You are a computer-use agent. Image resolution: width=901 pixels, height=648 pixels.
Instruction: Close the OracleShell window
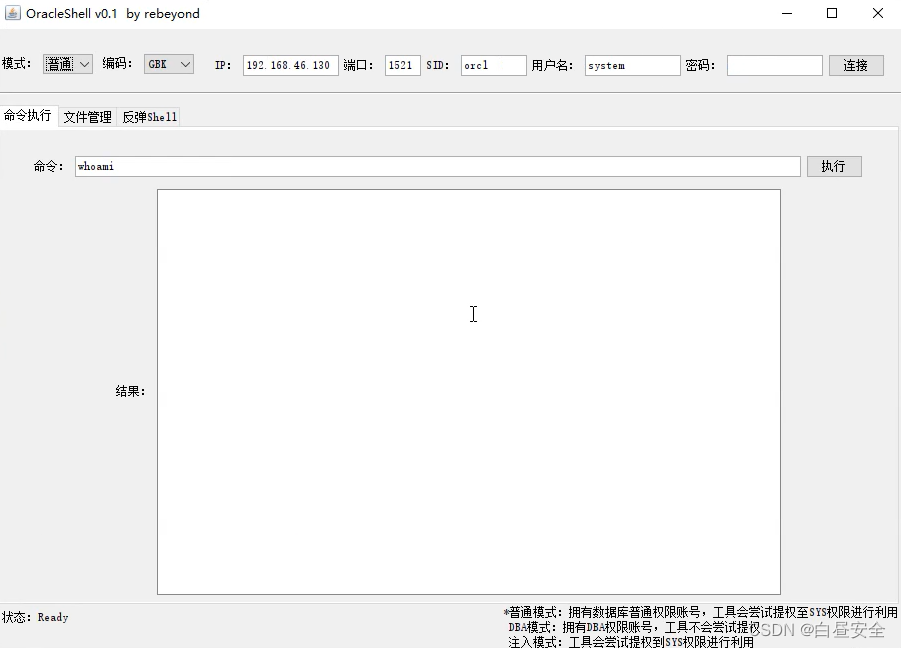(x=877, y=13)
